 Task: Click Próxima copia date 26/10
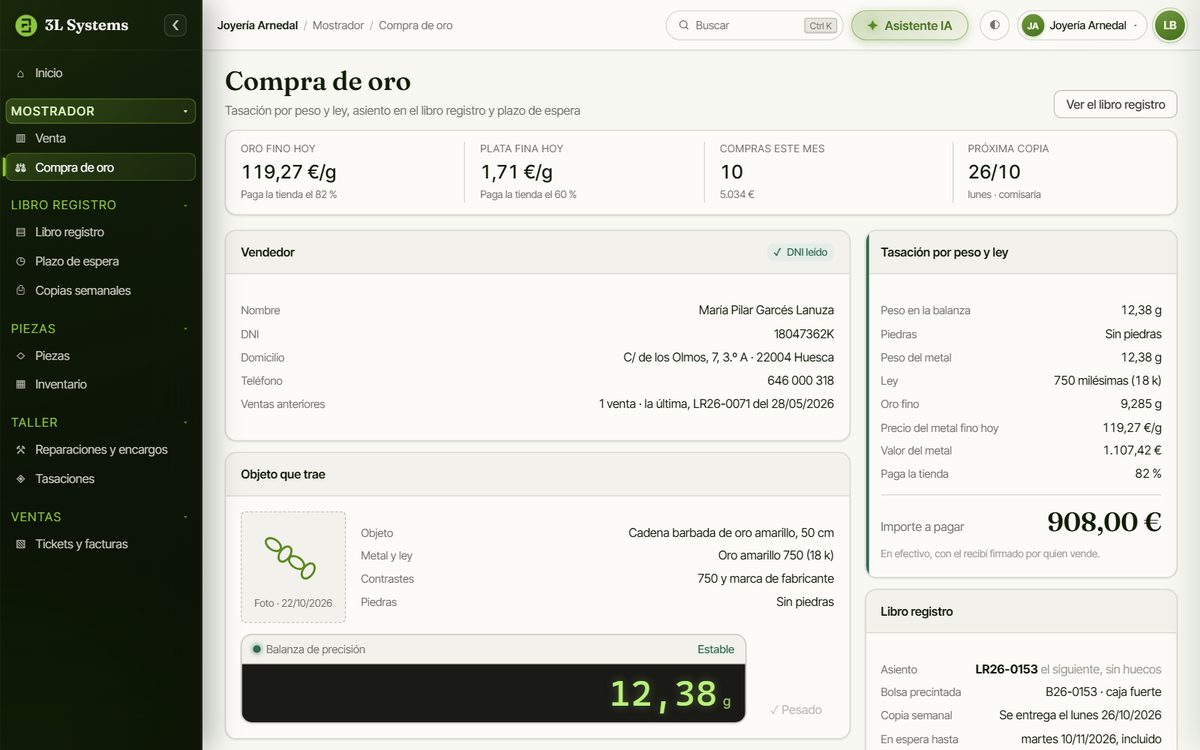click(x=994, y=172)
